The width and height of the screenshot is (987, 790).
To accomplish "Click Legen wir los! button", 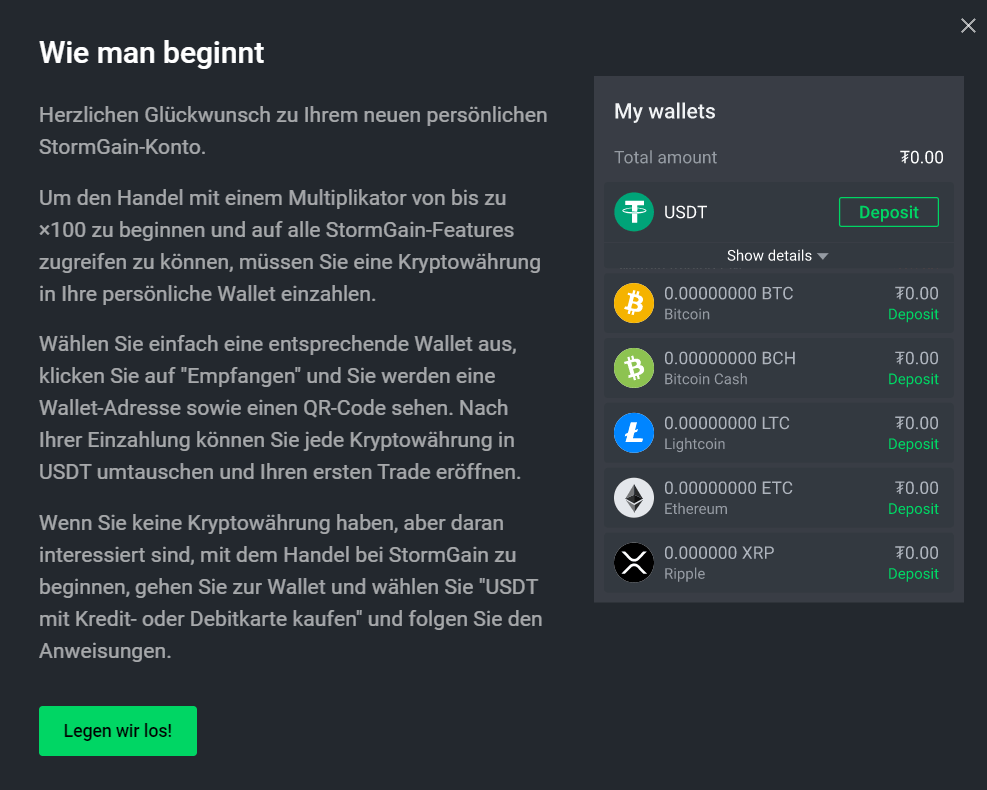I will (118, 730).
